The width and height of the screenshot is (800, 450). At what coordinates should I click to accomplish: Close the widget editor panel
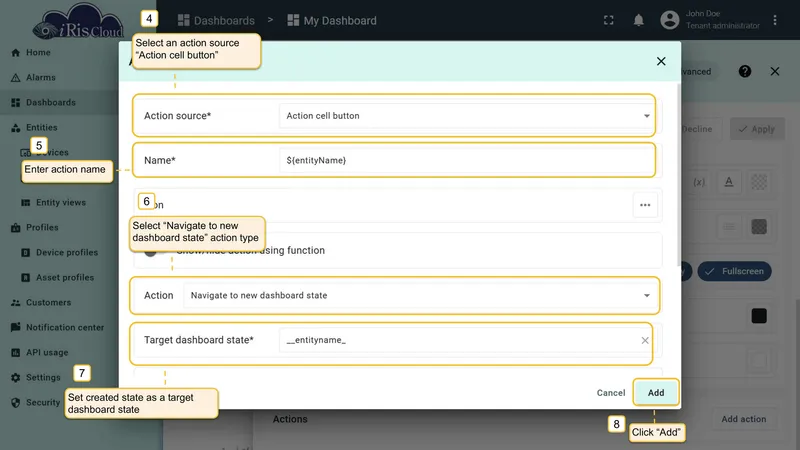[775, 71]
